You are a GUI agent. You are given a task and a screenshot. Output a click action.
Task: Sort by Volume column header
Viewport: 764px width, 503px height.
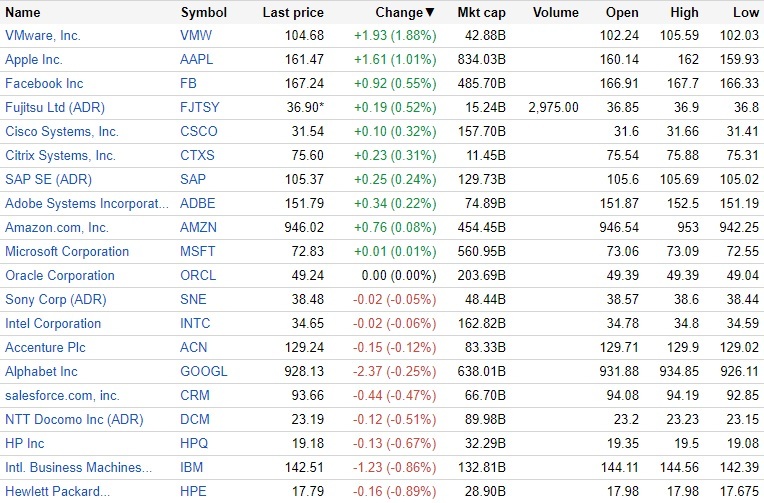point(555,13)
